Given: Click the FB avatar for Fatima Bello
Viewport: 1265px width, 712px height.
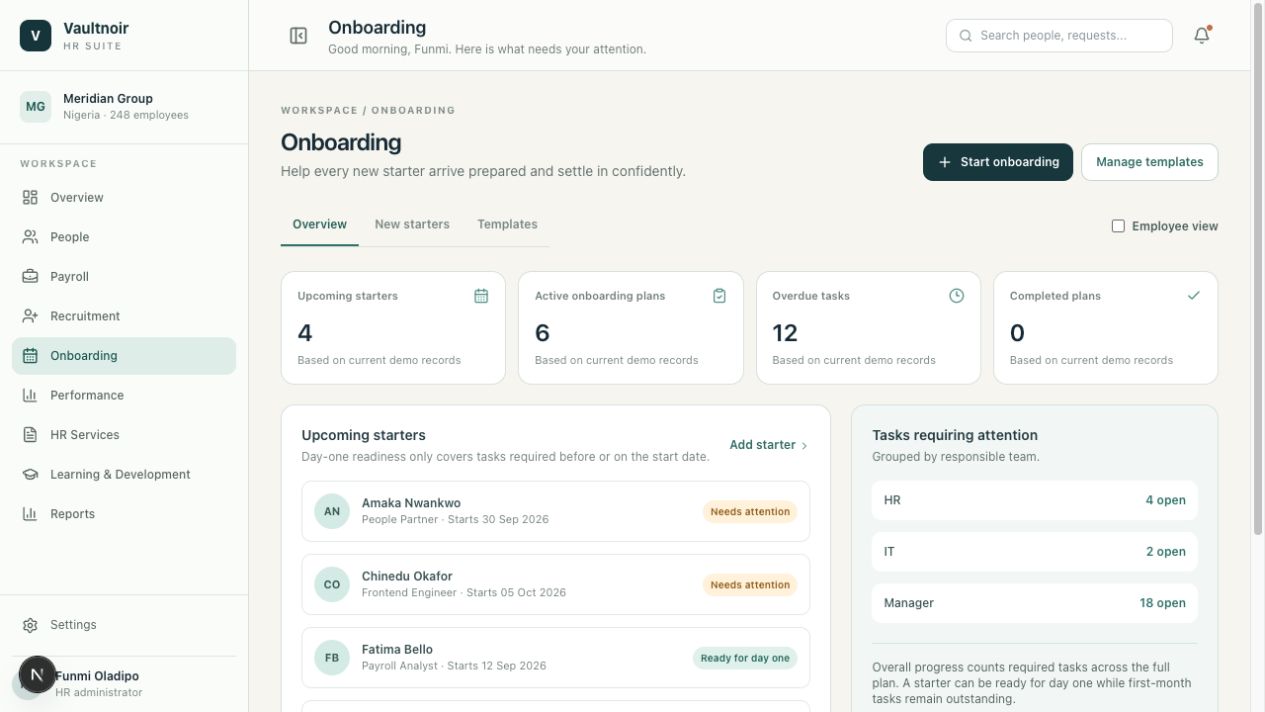Looking at the screenshot, I should (332, 657).
